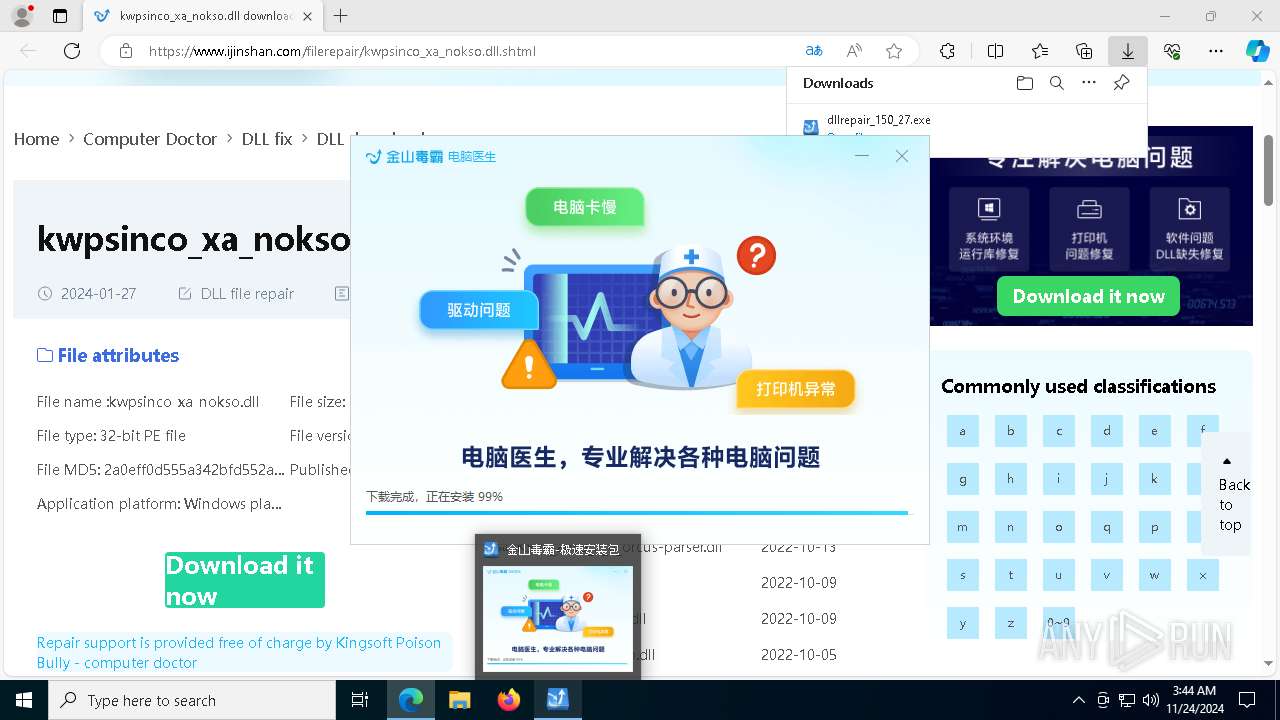Image resolution: width=1280 pixels, height=720 pixels.
Task: Select classification letter d
Action: click(1106, 431)
